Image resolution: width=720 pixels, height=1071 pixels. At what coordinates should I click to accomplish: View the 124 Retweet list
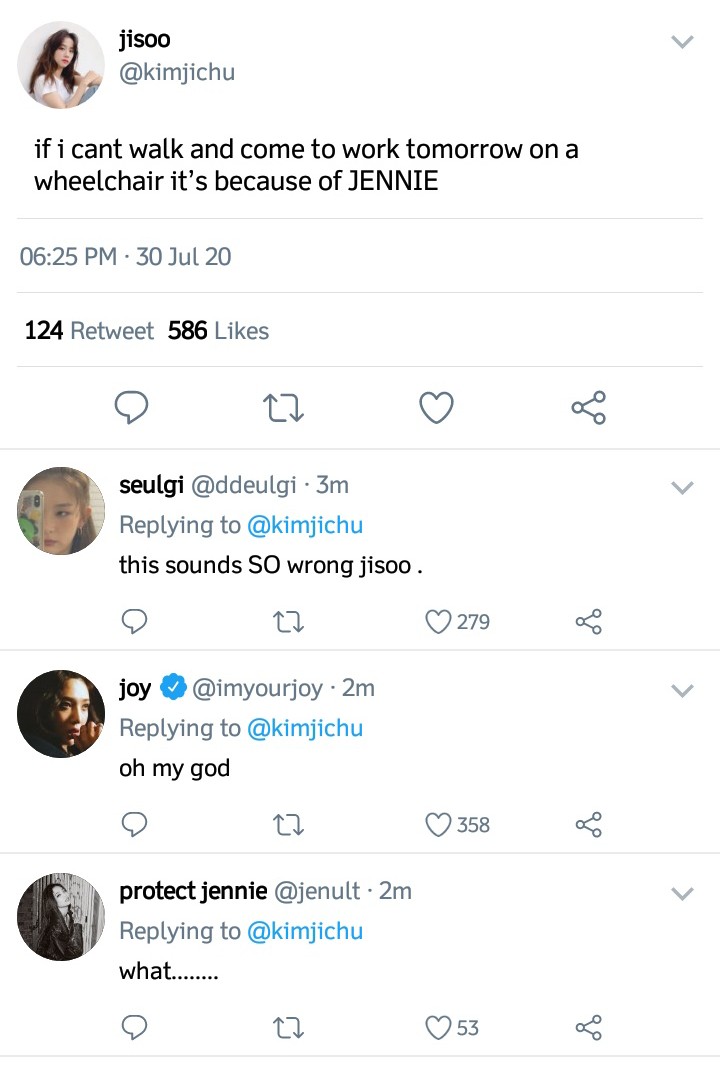coord(89,331)
